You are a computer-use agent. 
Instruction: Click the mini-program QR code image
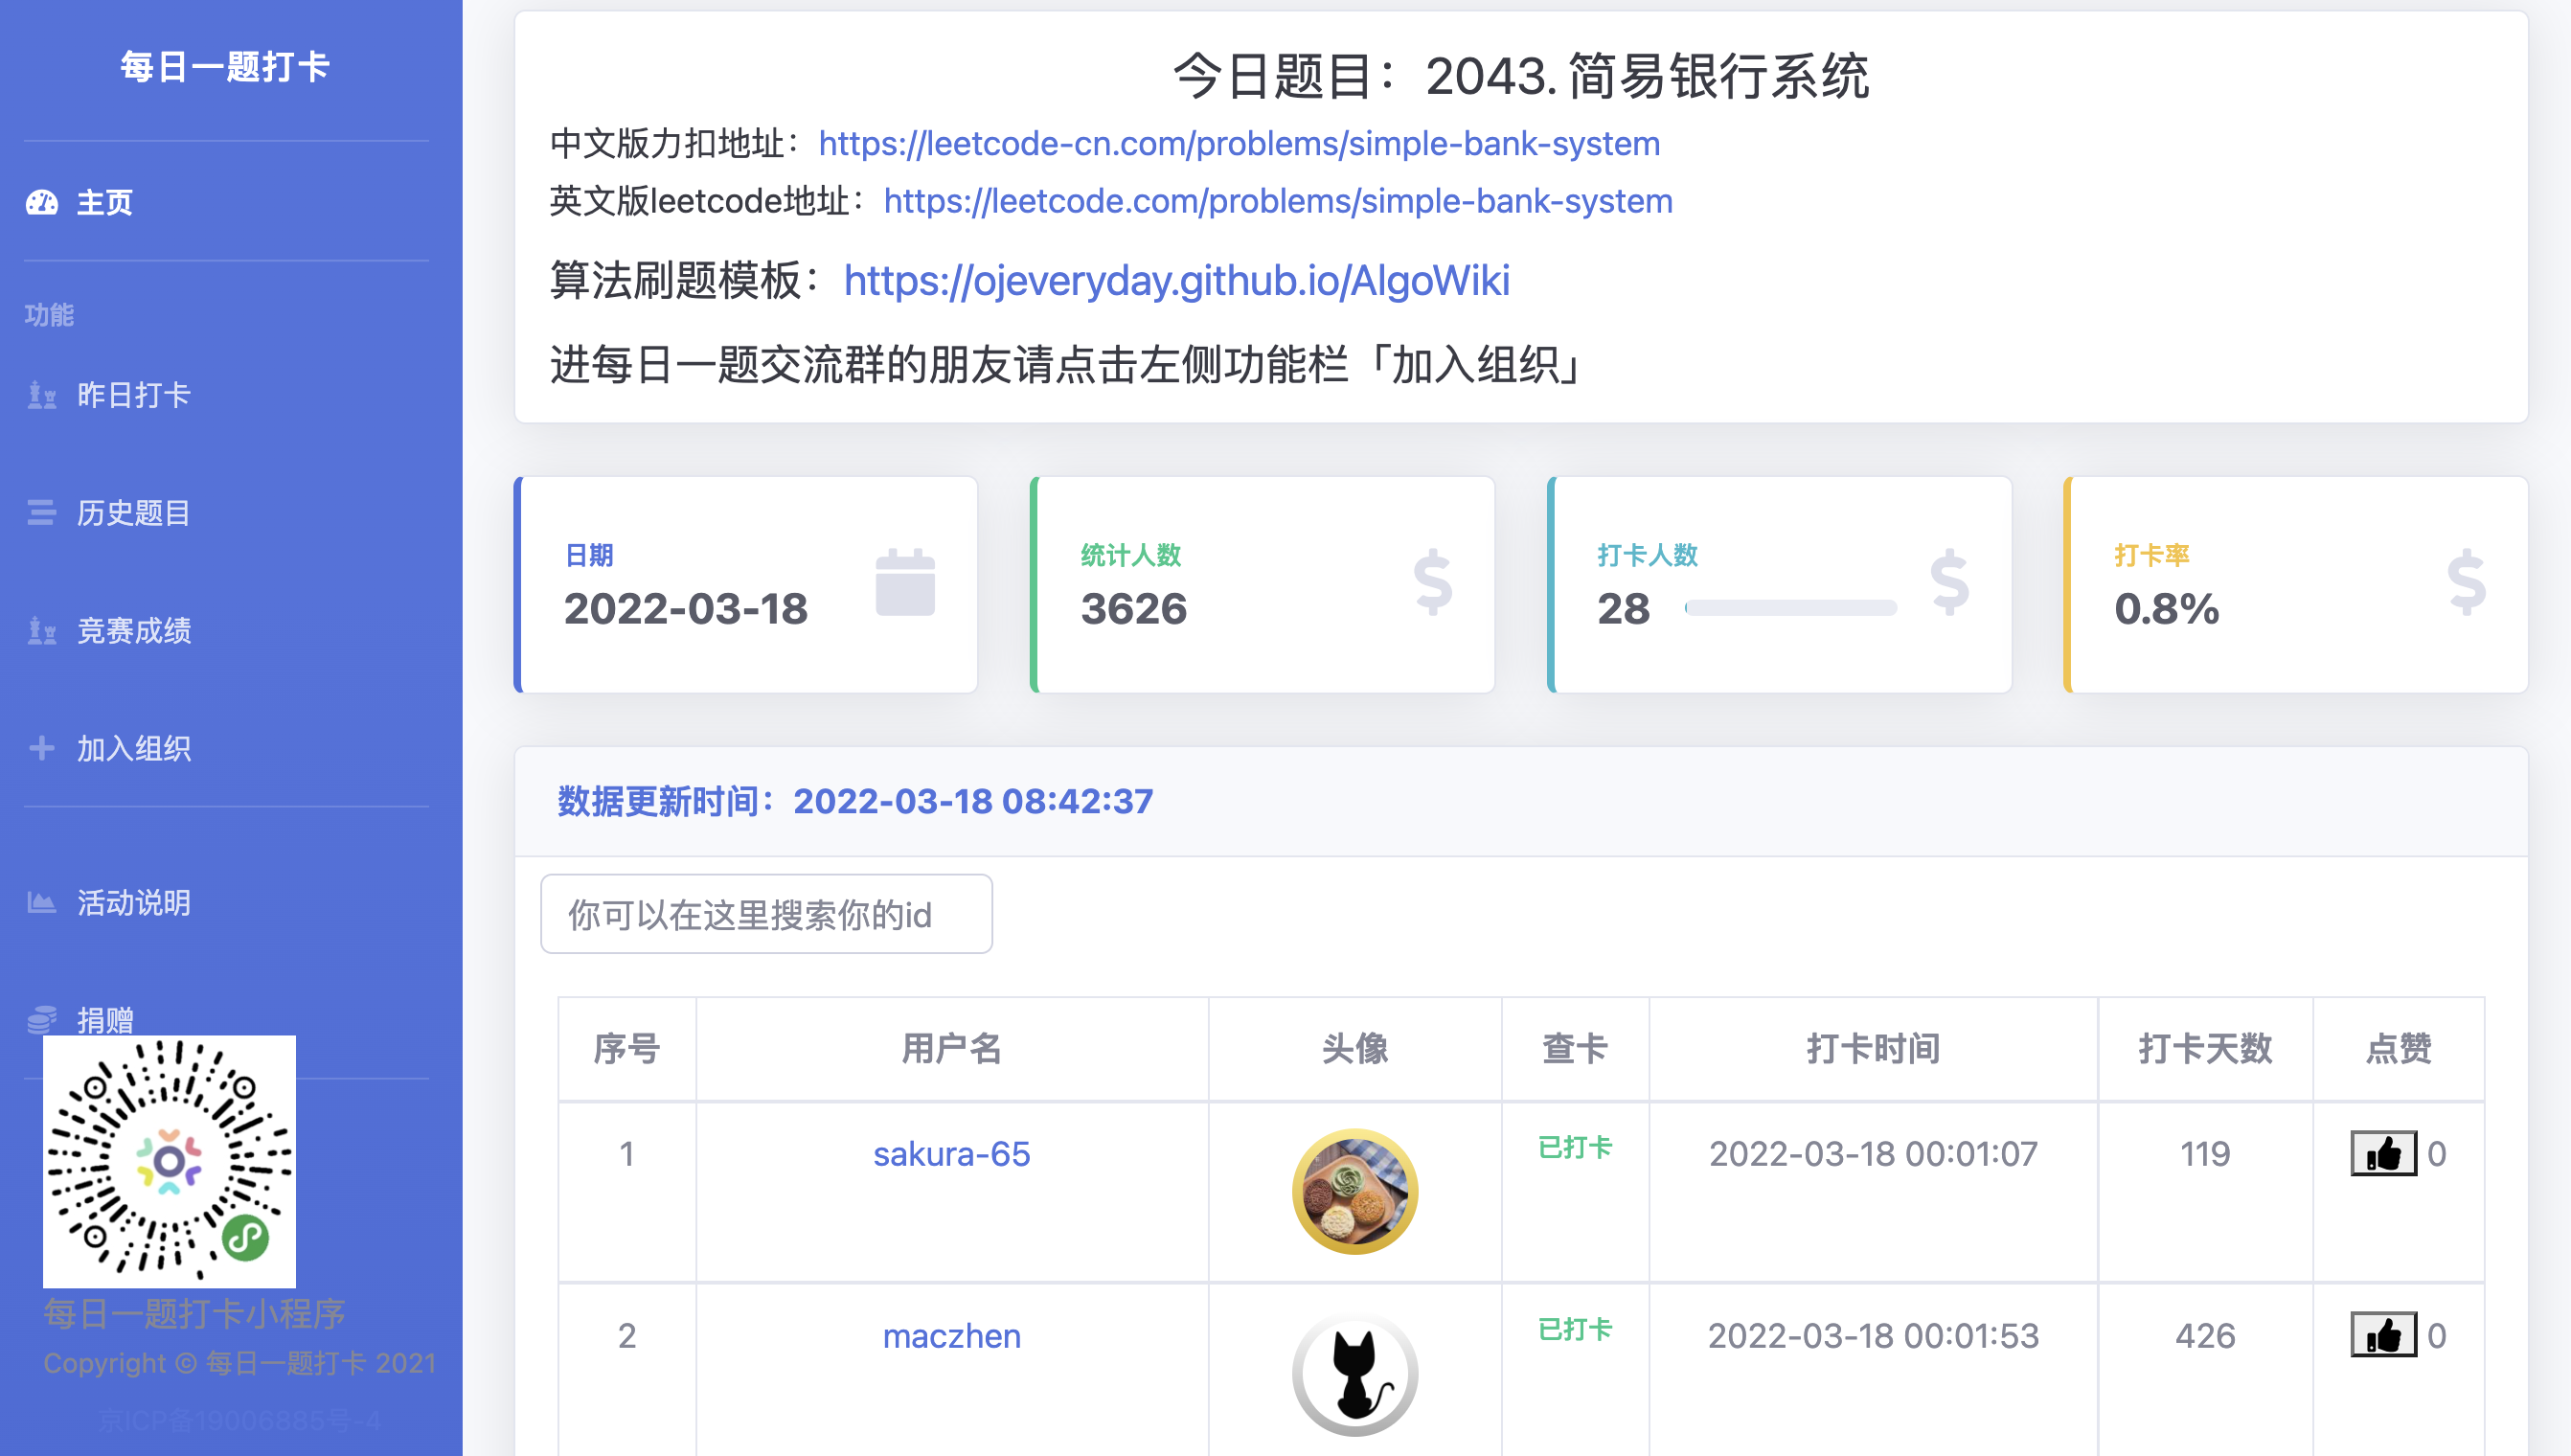coord(169,1162)
